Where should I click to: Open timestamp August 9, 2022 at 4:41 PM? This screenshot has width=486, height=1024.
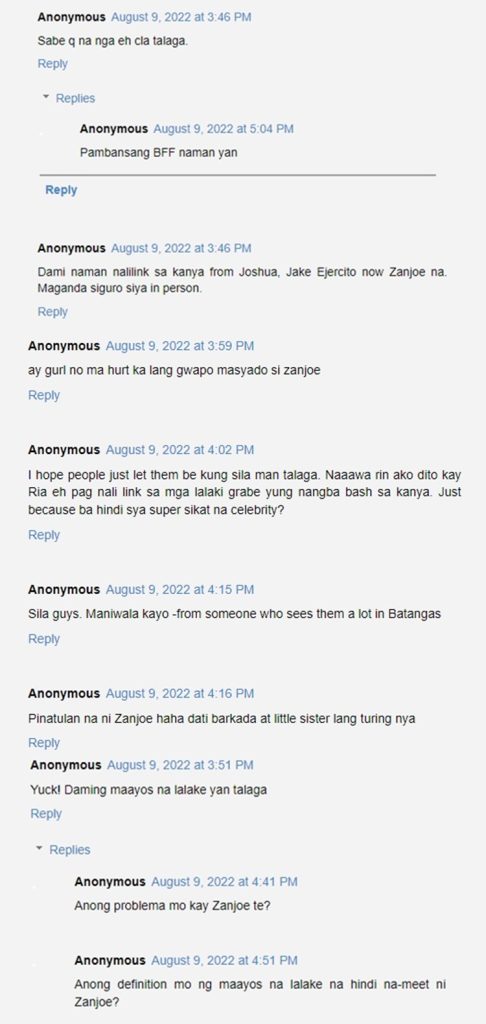(224, 882)
